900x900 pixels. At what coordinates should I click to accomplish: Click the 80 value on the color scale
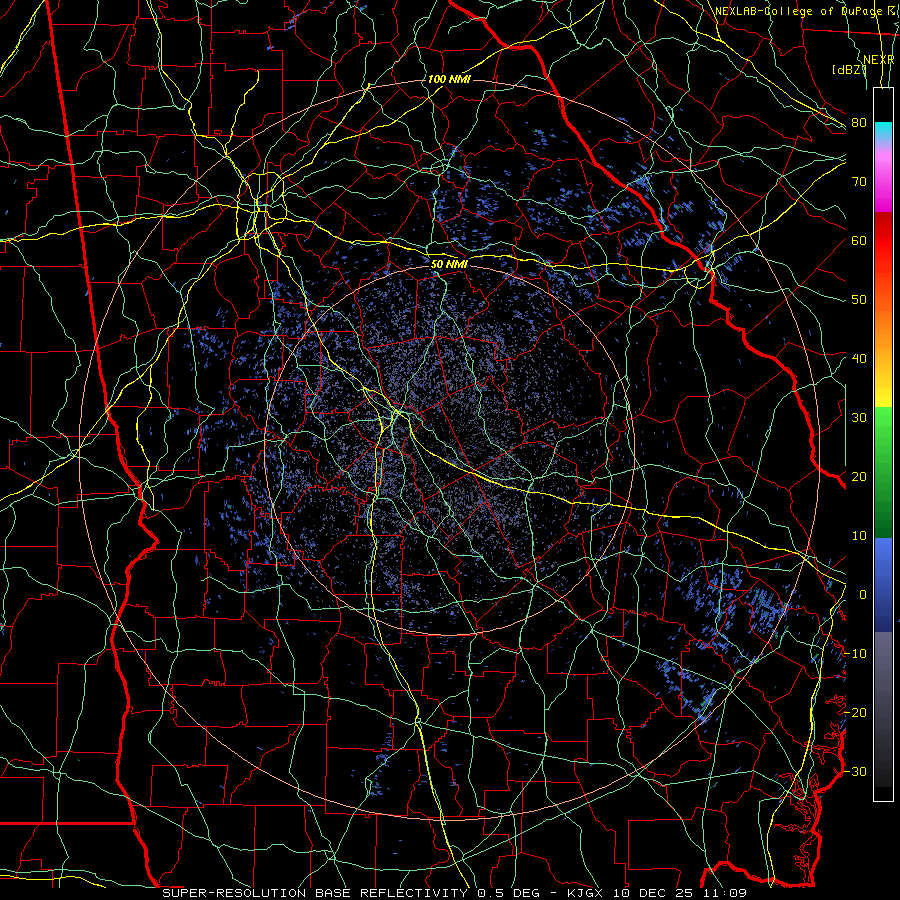(x=859, y=122)
